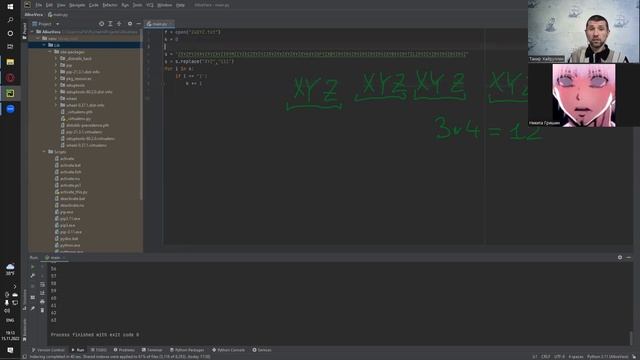Expand the pkg_resources folder
This screenshot has width=640, height=360.
[x=56, y=78]
